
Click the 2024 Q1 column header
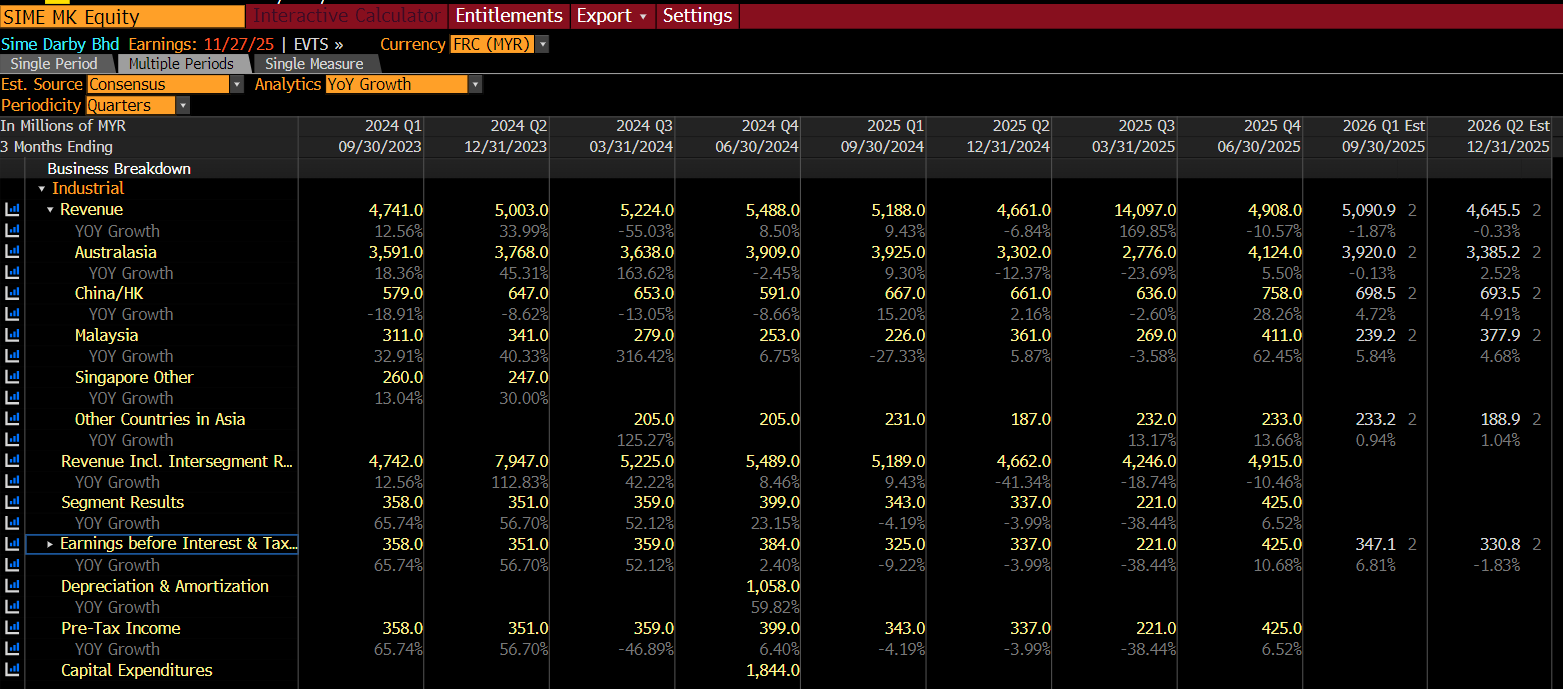[393, 126]
